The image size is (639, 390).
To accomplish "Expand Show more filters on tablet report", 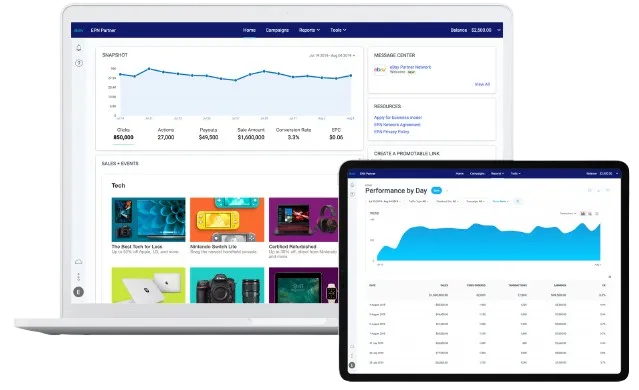I will 501,201.
